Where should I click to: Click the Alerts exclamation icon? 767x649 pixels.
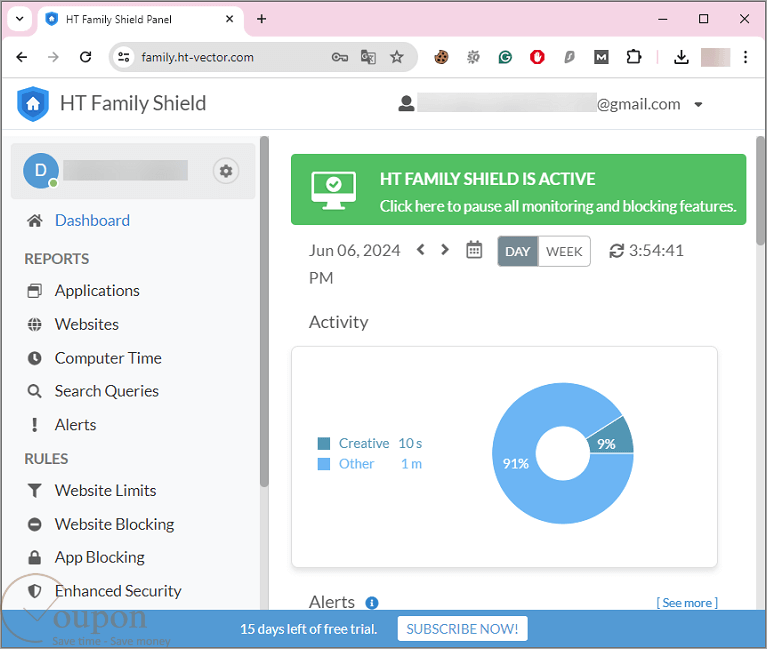pos(34,425)
